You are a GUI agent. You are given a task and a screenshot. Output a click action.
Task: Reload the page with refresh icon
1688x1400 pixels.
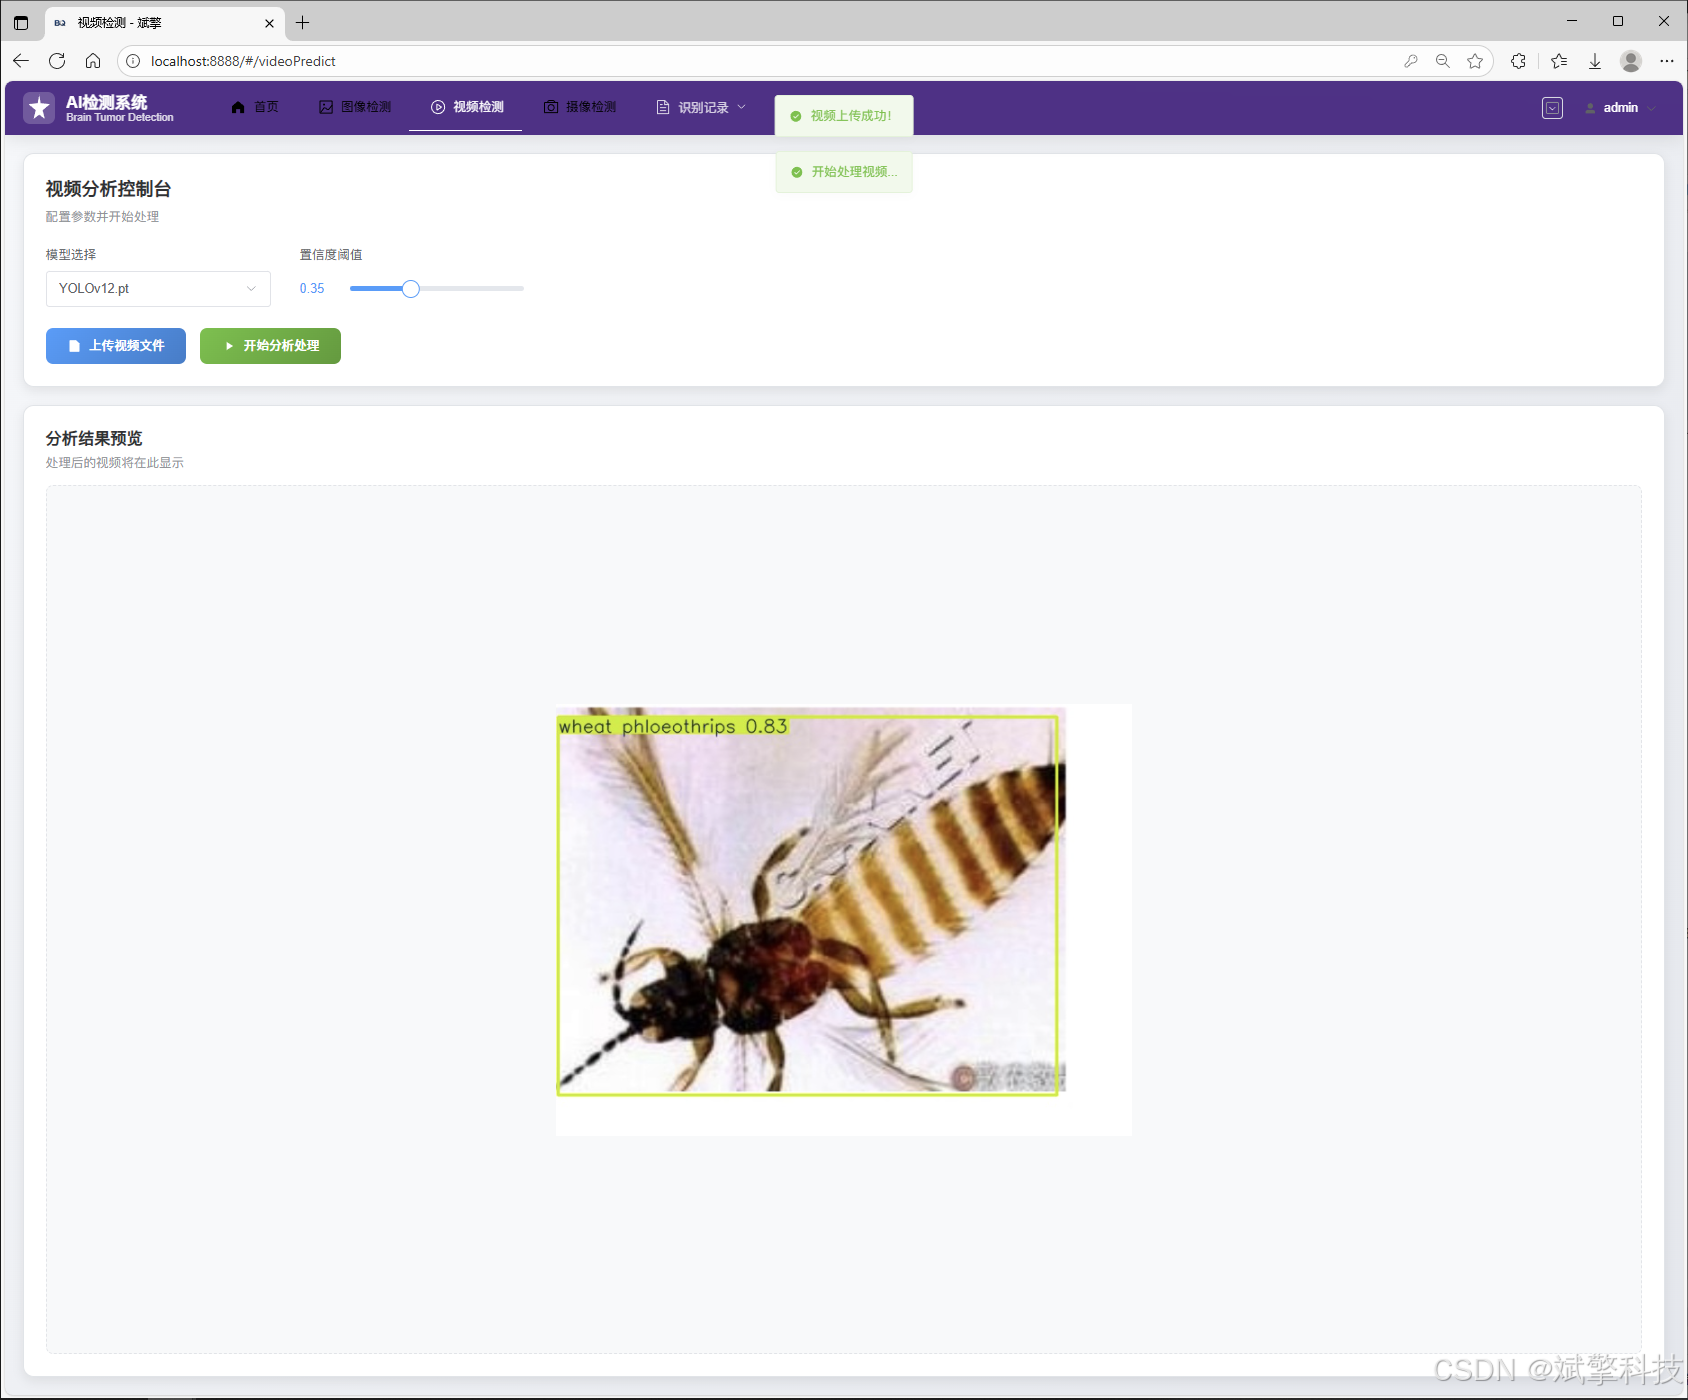(x=57, y=61)
